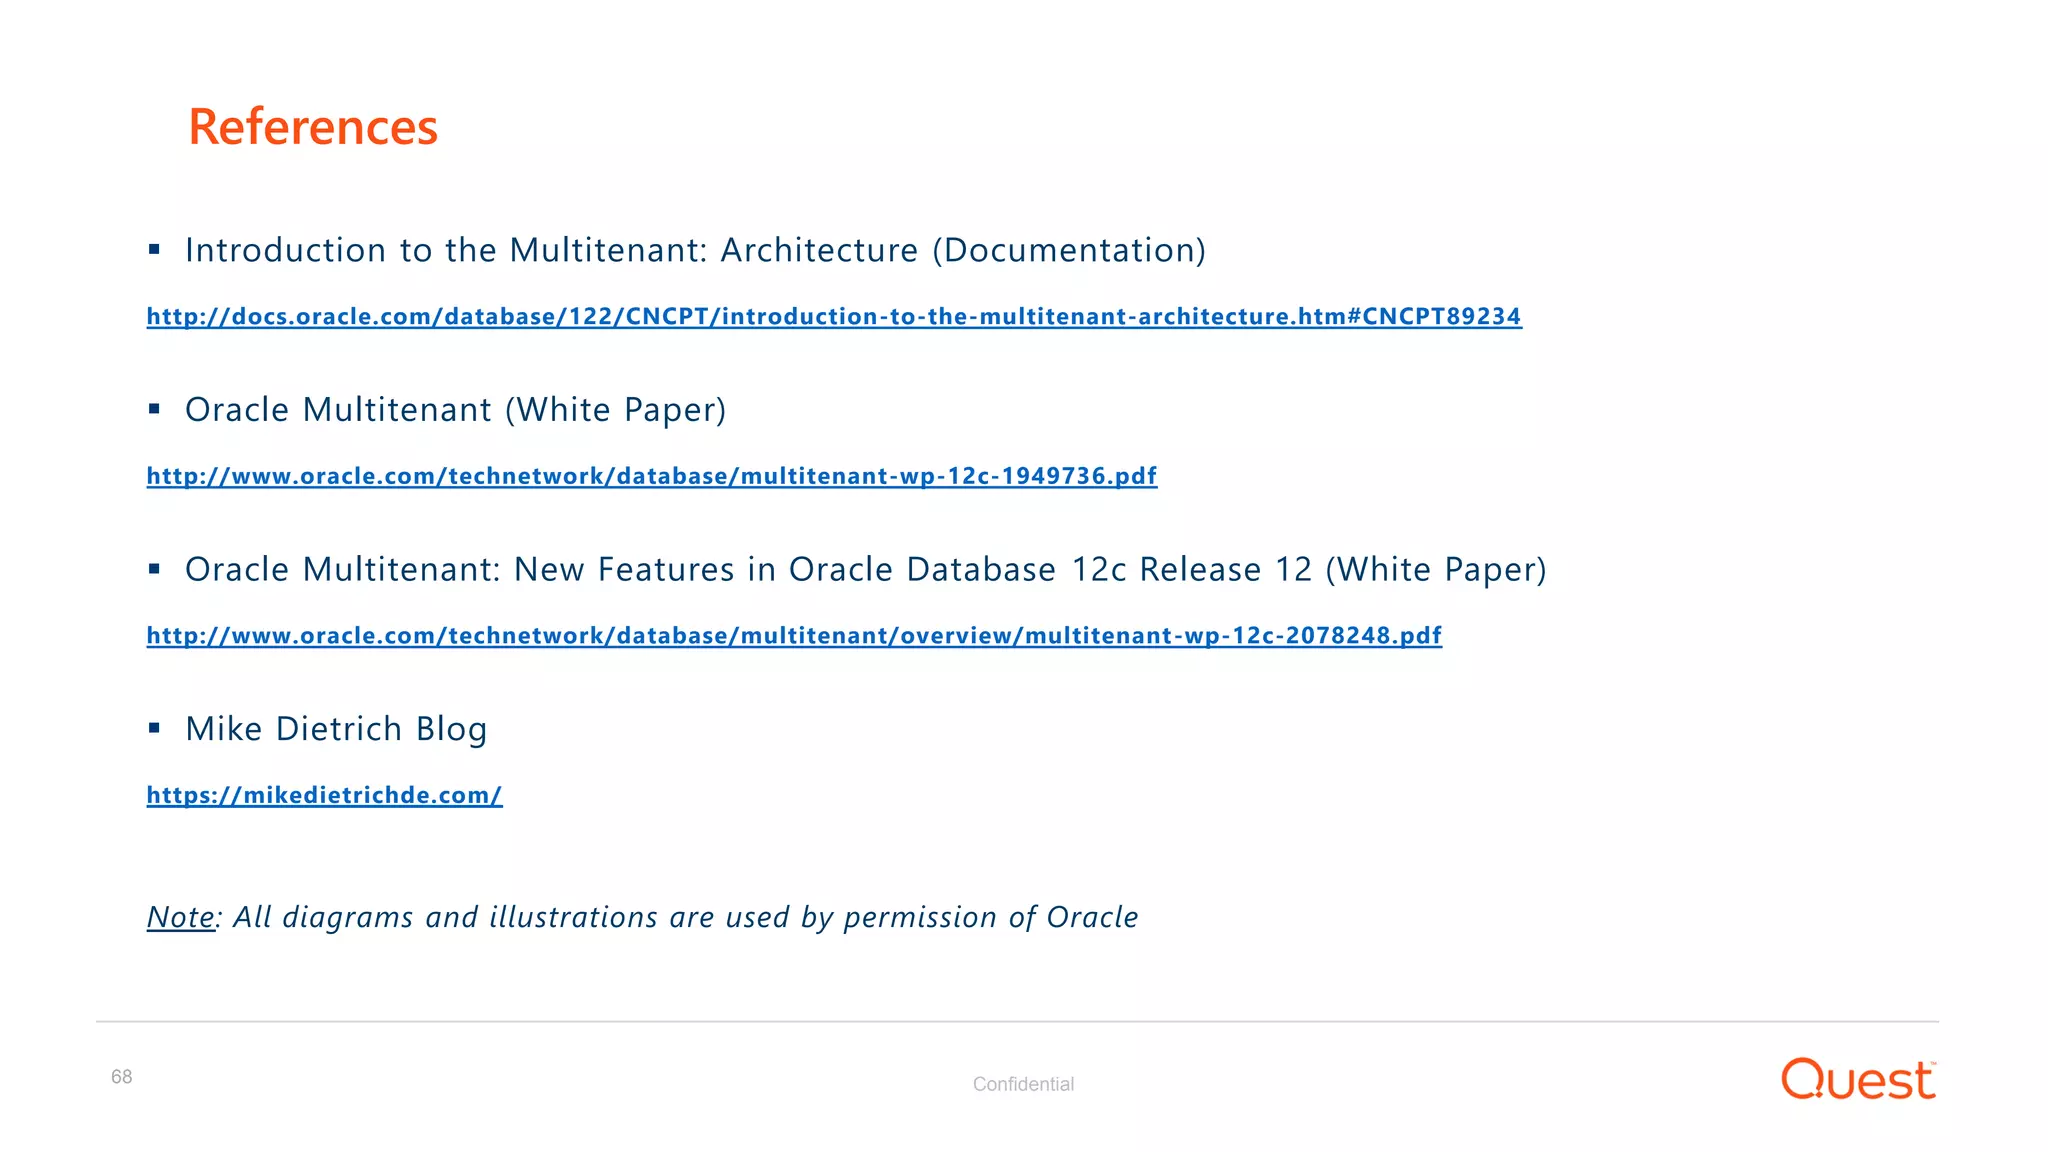Click the 'Confidential' footer text

click(1023, 1084)
